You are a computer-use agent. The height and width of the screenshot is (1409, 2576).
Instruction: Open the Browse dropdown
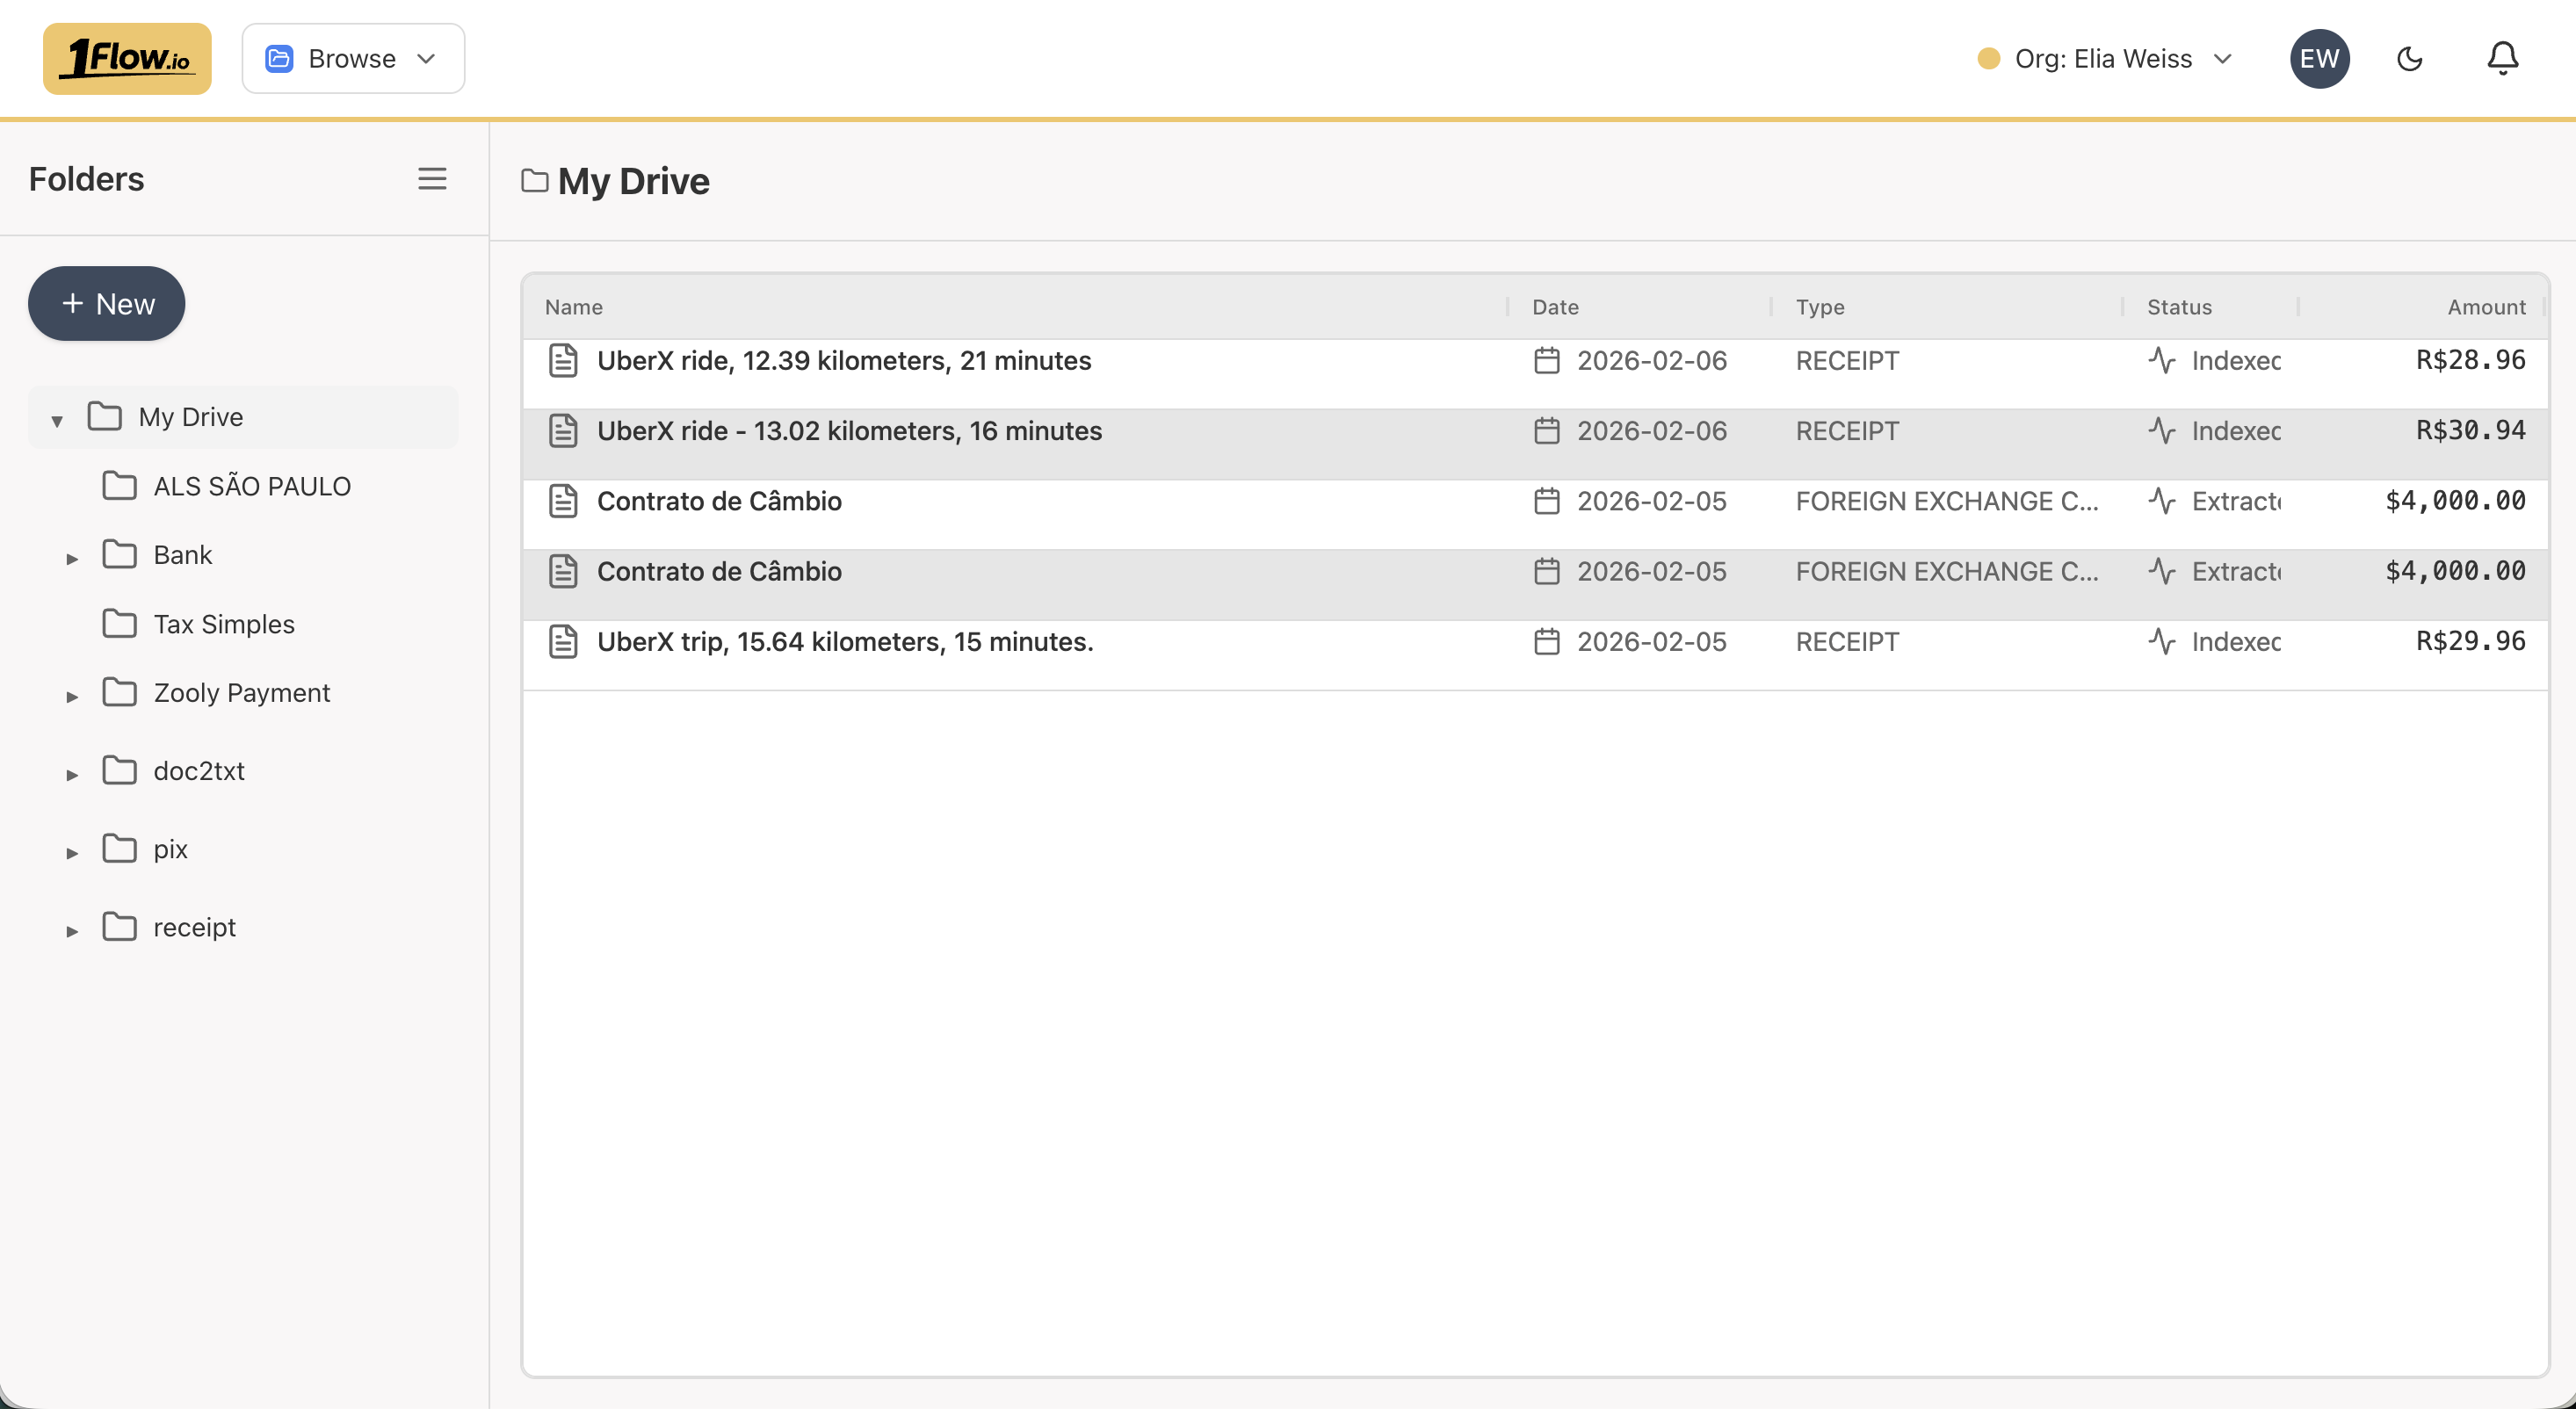coord(352,59)
